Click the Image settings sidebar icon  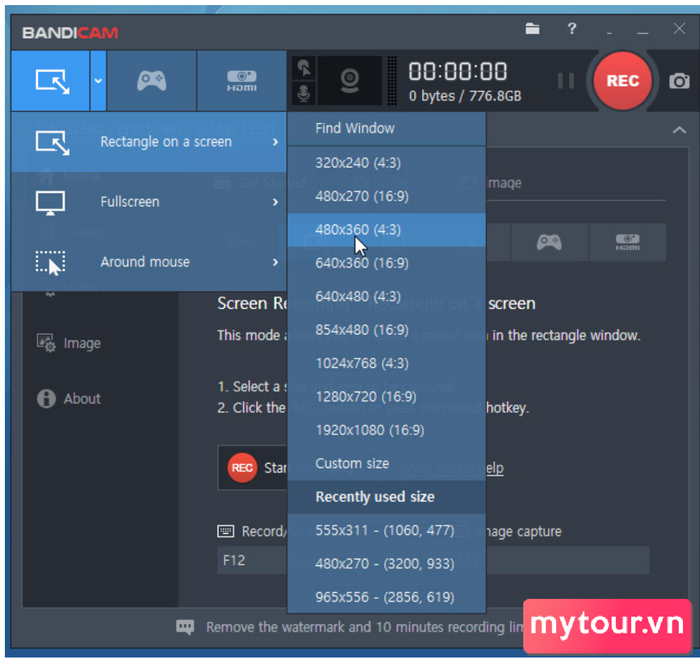[x=46, y=343]
